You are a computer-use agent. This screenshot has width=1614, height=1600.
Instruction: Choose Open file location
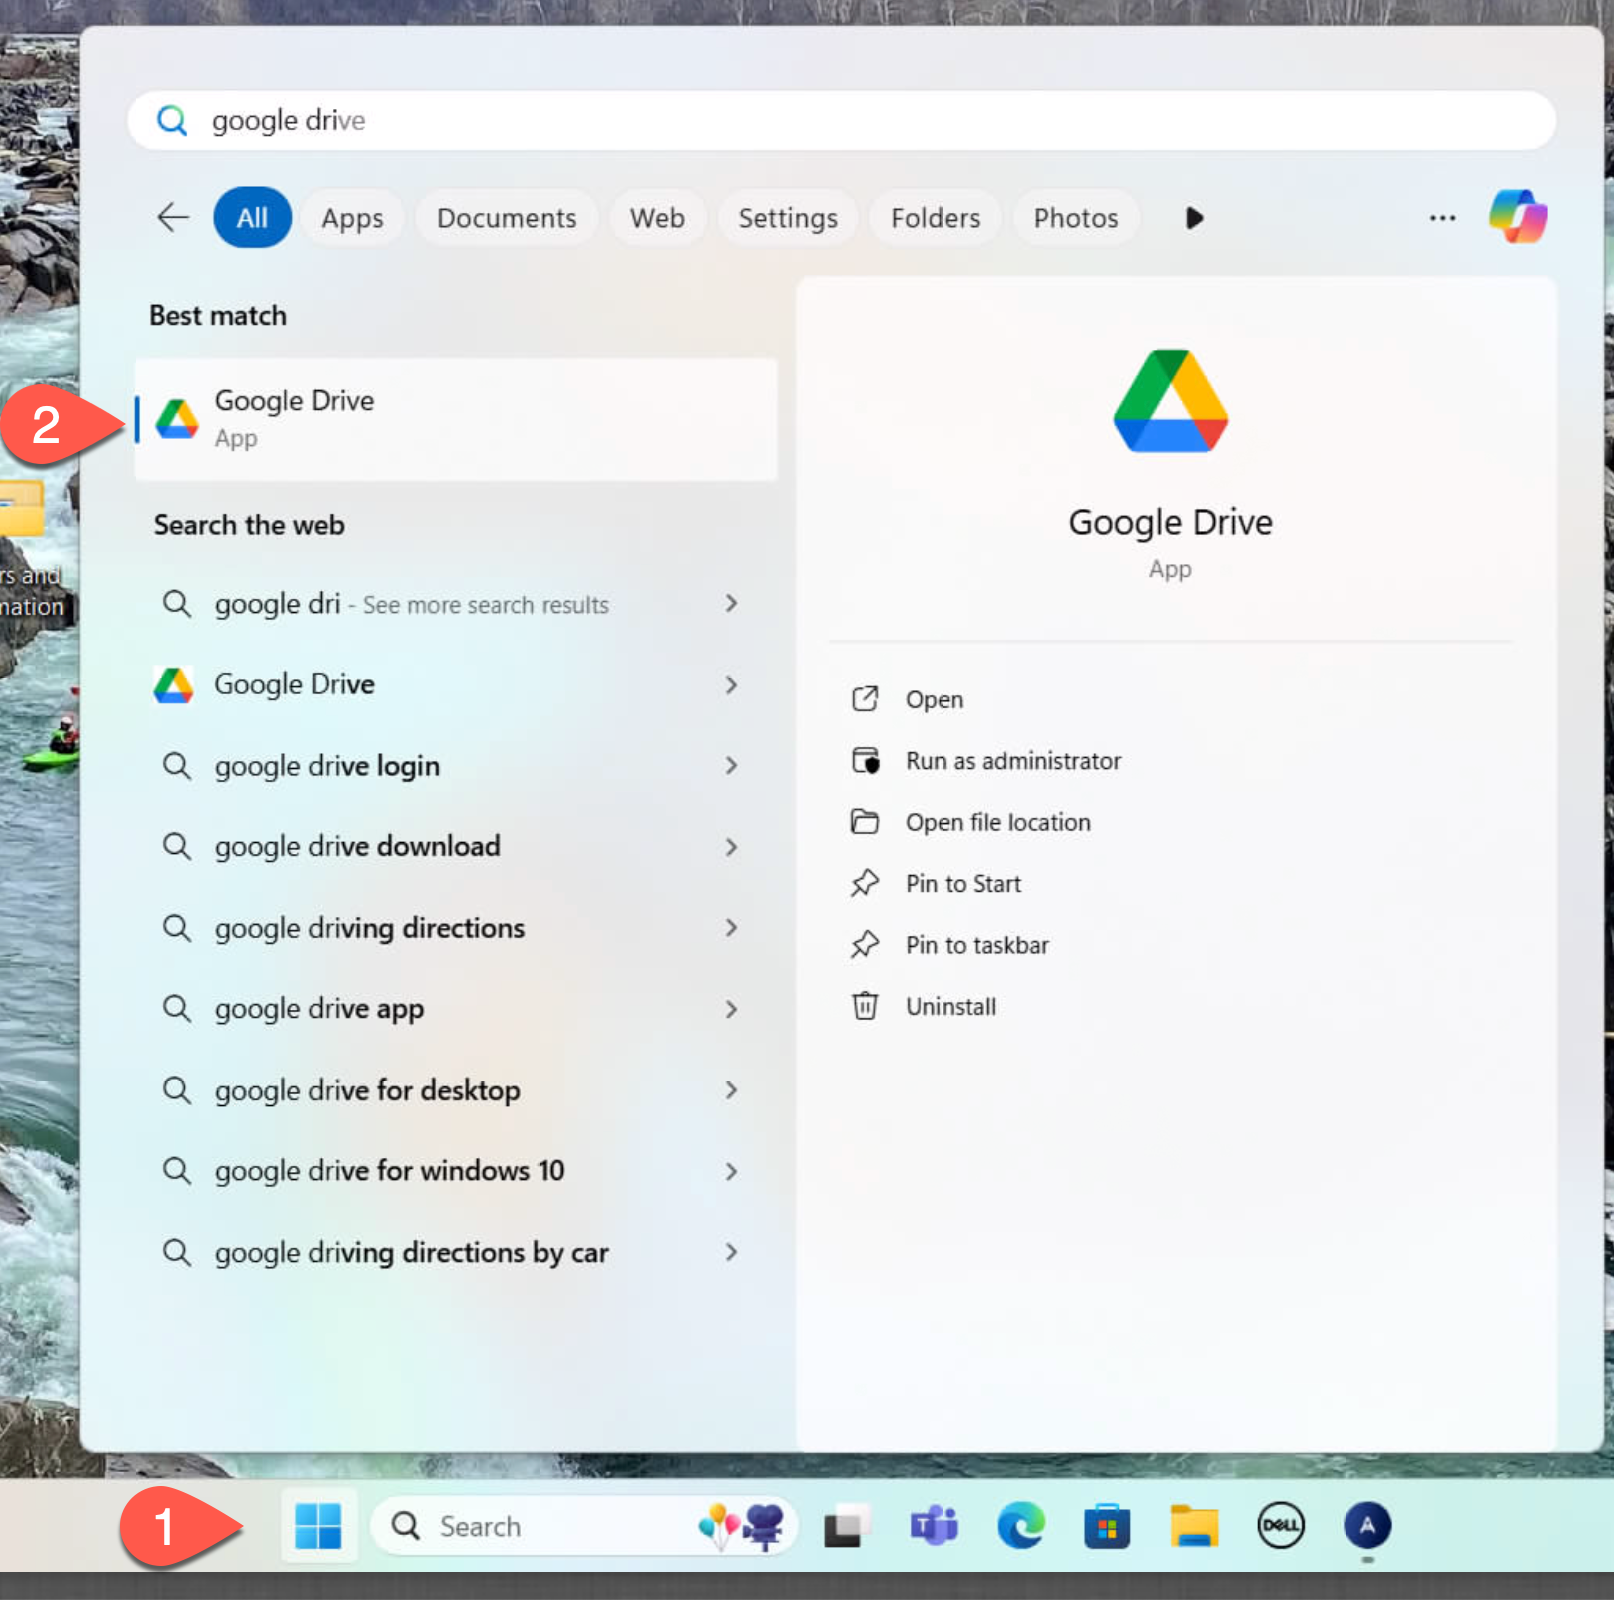tap(998, 822)
